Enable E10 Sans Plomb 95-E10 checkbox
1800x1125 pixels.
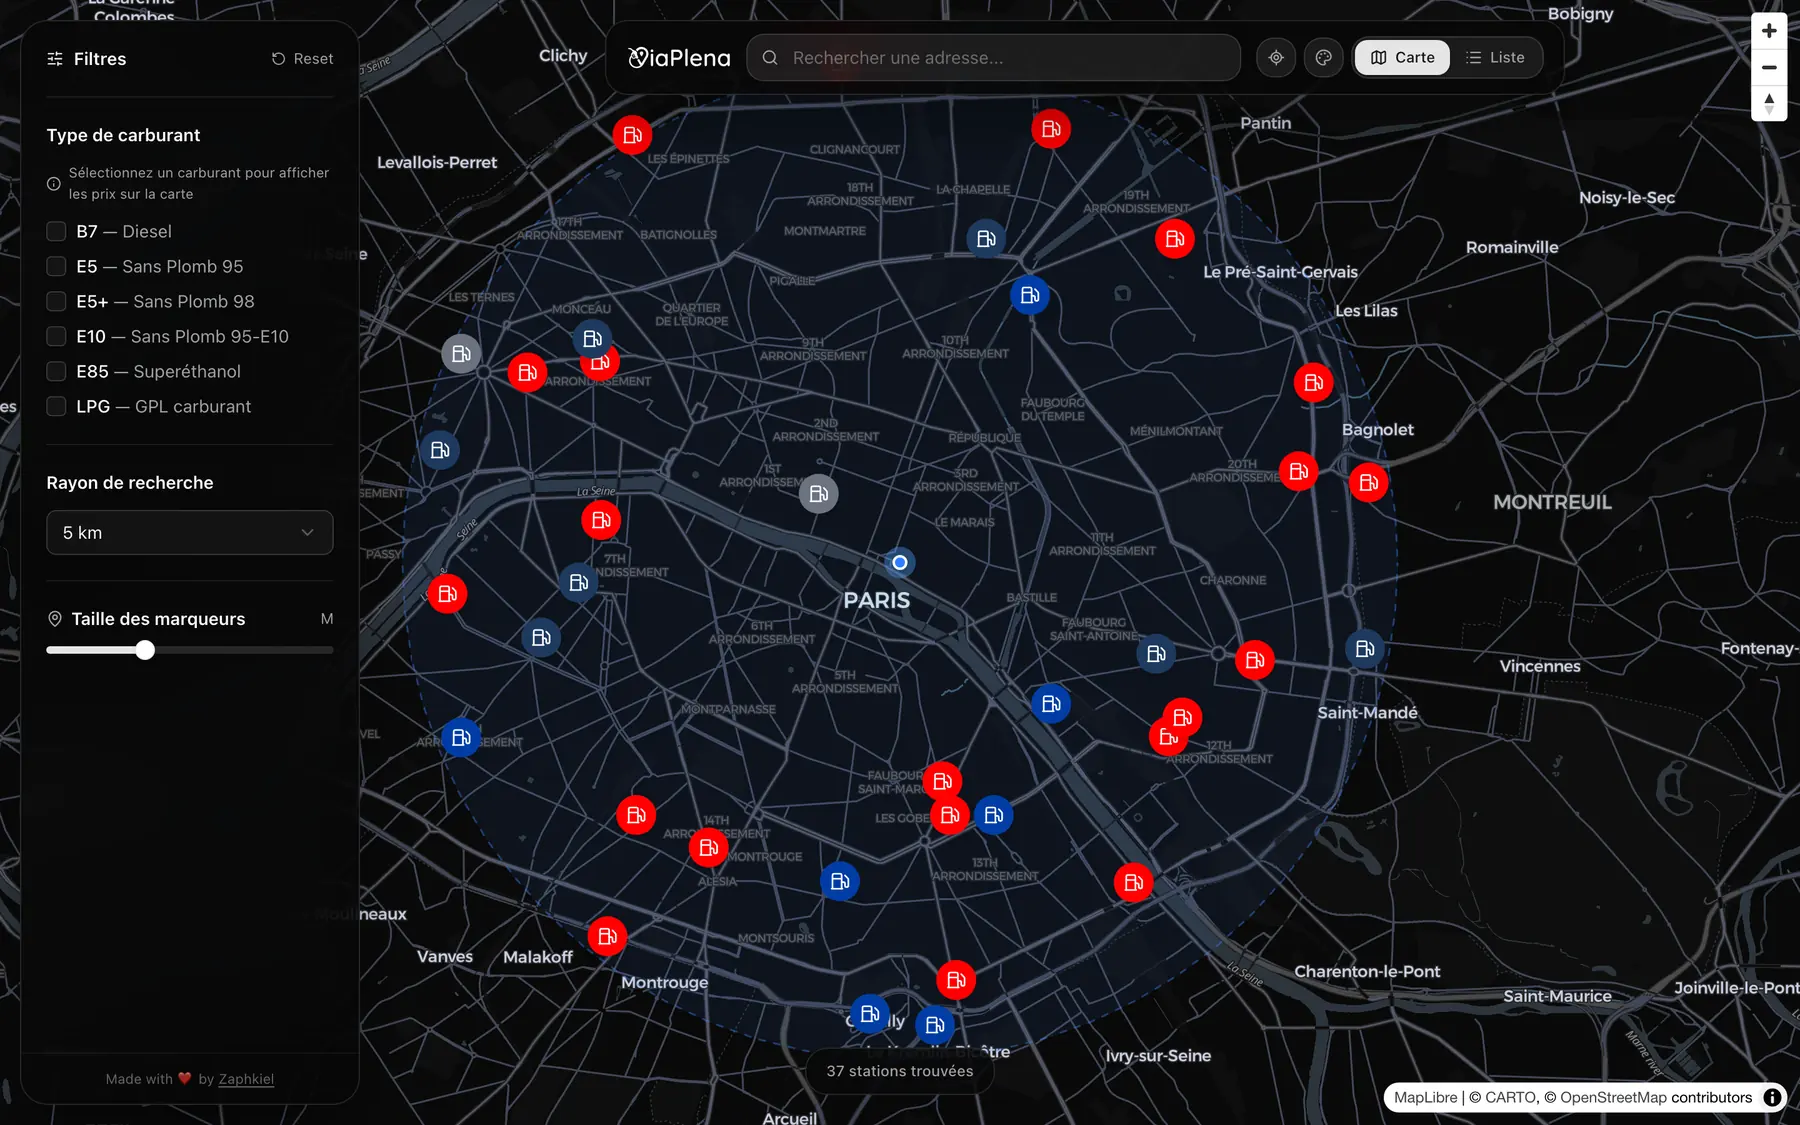pyautogui.click(x=57, y=337)
